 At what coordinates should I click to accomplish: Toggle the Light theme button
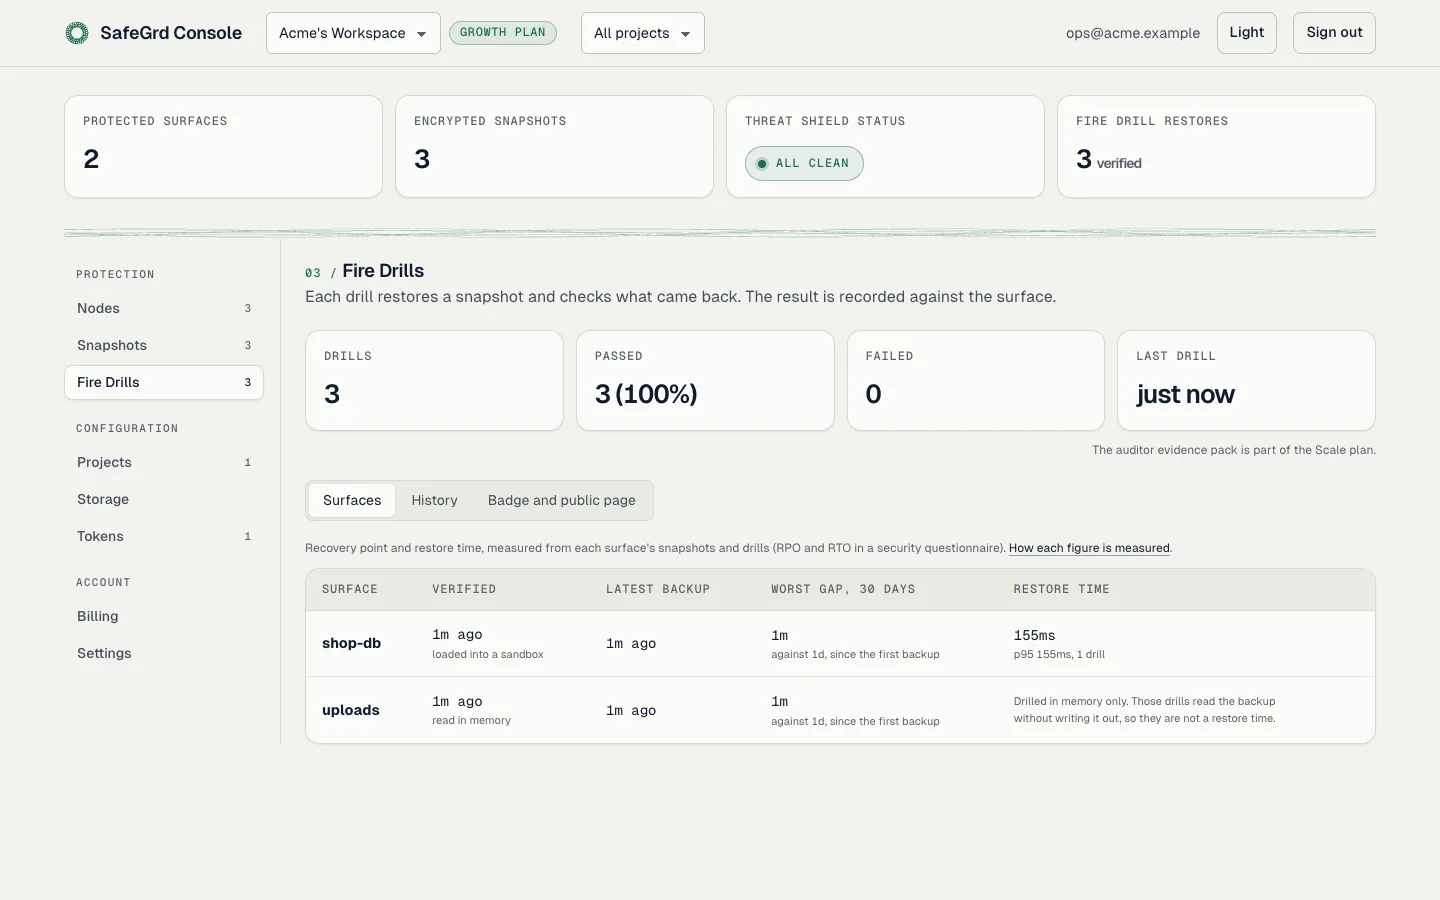point(1246,33)
